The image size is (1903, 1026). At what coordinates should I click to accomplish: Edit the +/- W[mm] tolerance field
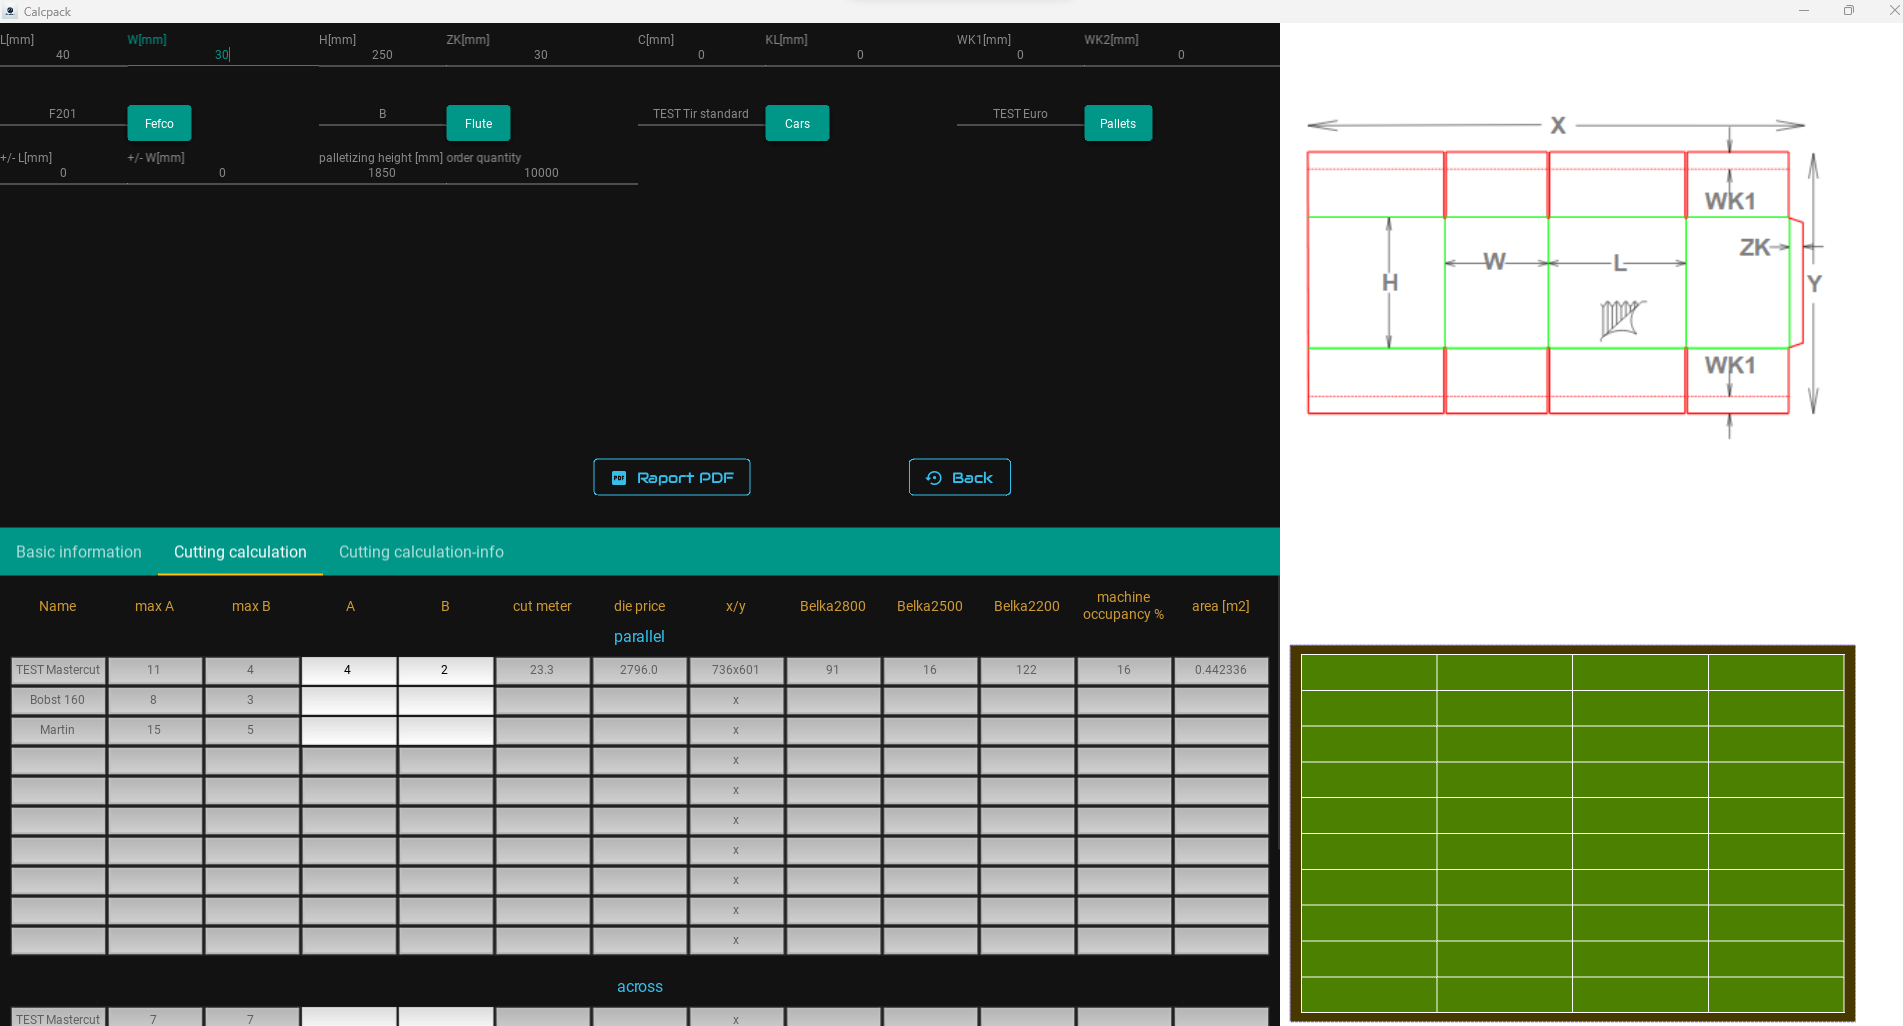coord(222,173)
